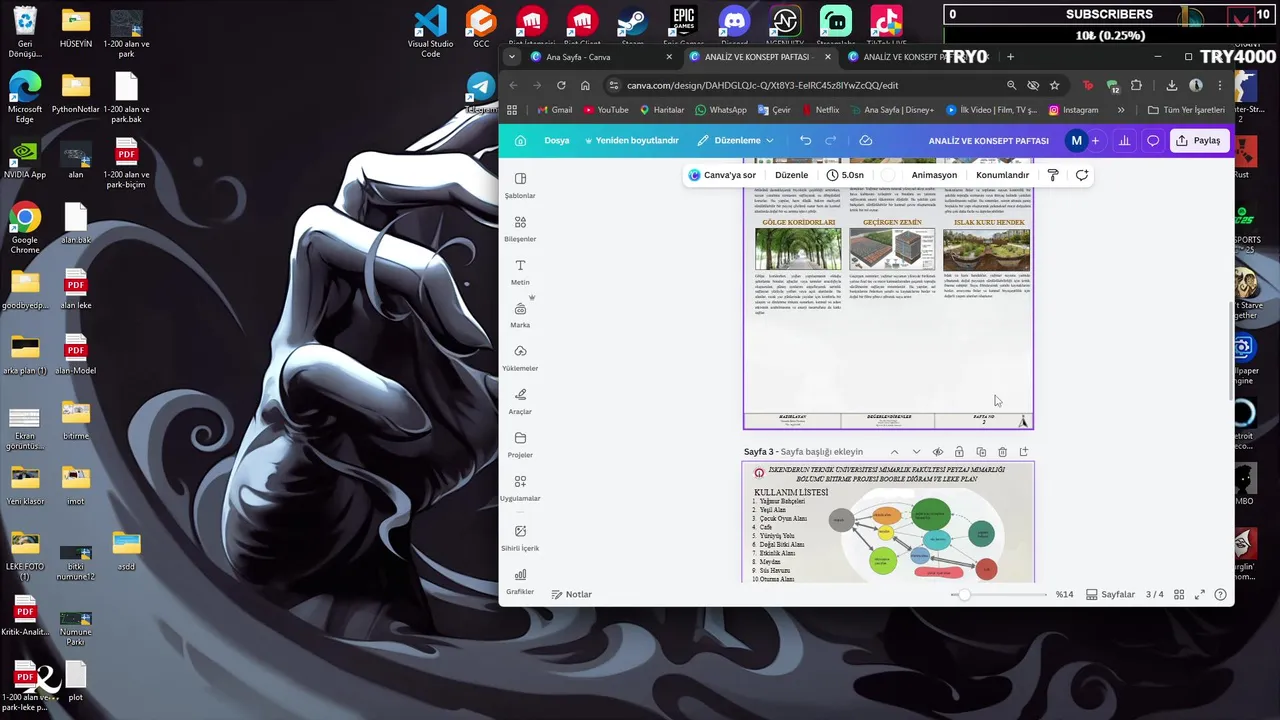
Task: Open the M account avatar
Action: [1076, 141]
